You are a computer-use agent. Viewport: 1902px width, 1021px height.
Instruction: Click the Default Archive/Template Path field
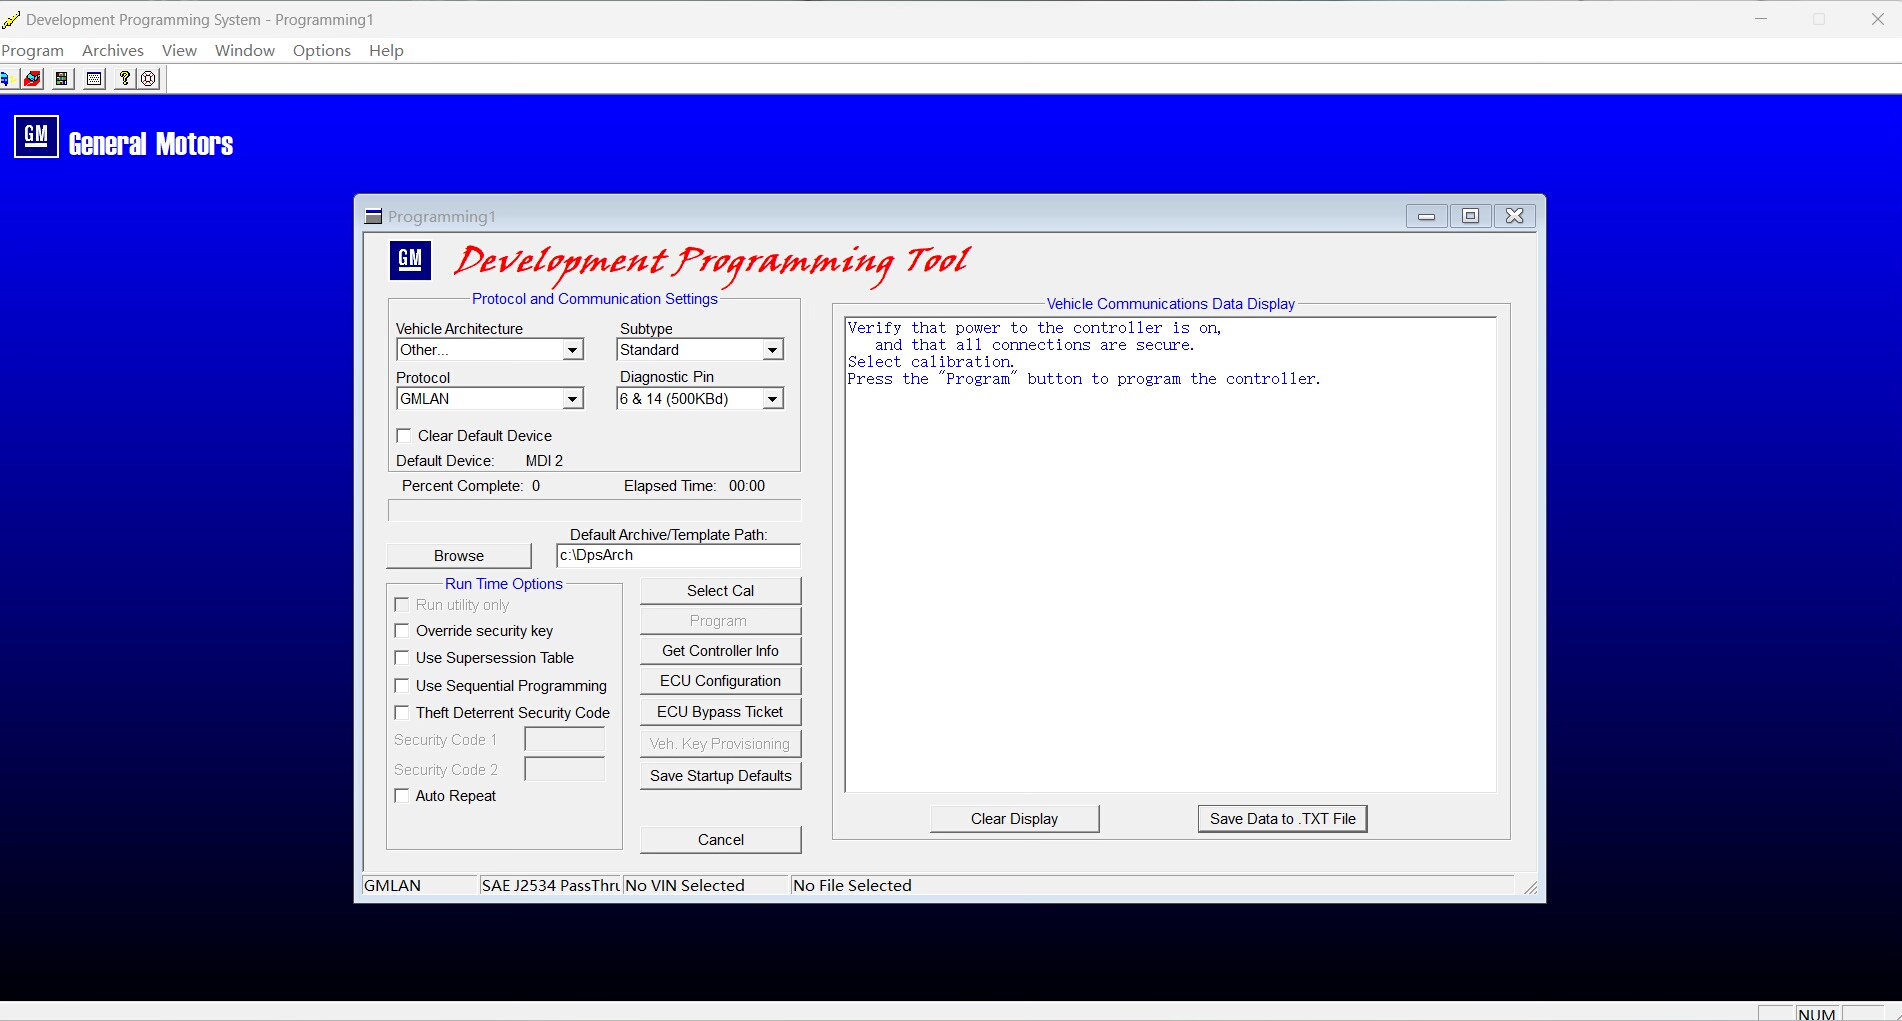[x=678, y=556]
